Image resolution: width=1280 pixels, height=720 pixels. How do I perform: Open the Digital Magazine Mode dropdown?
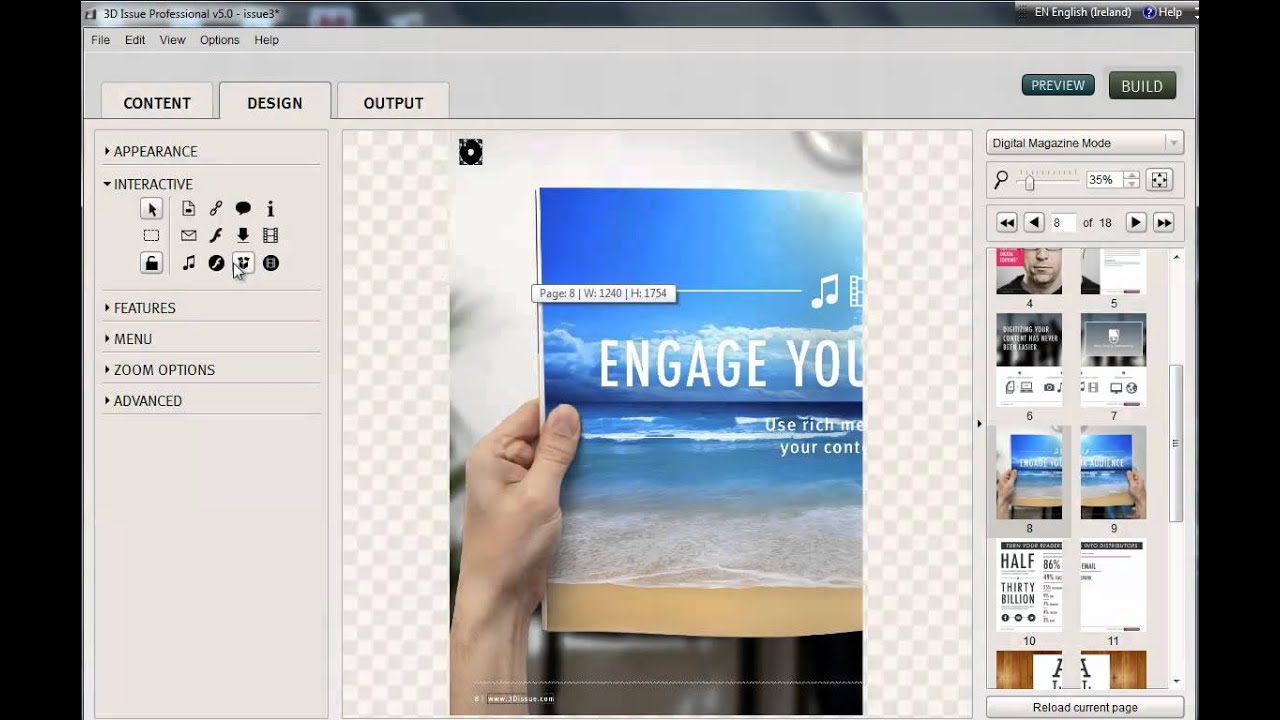tap(1085, 143)
